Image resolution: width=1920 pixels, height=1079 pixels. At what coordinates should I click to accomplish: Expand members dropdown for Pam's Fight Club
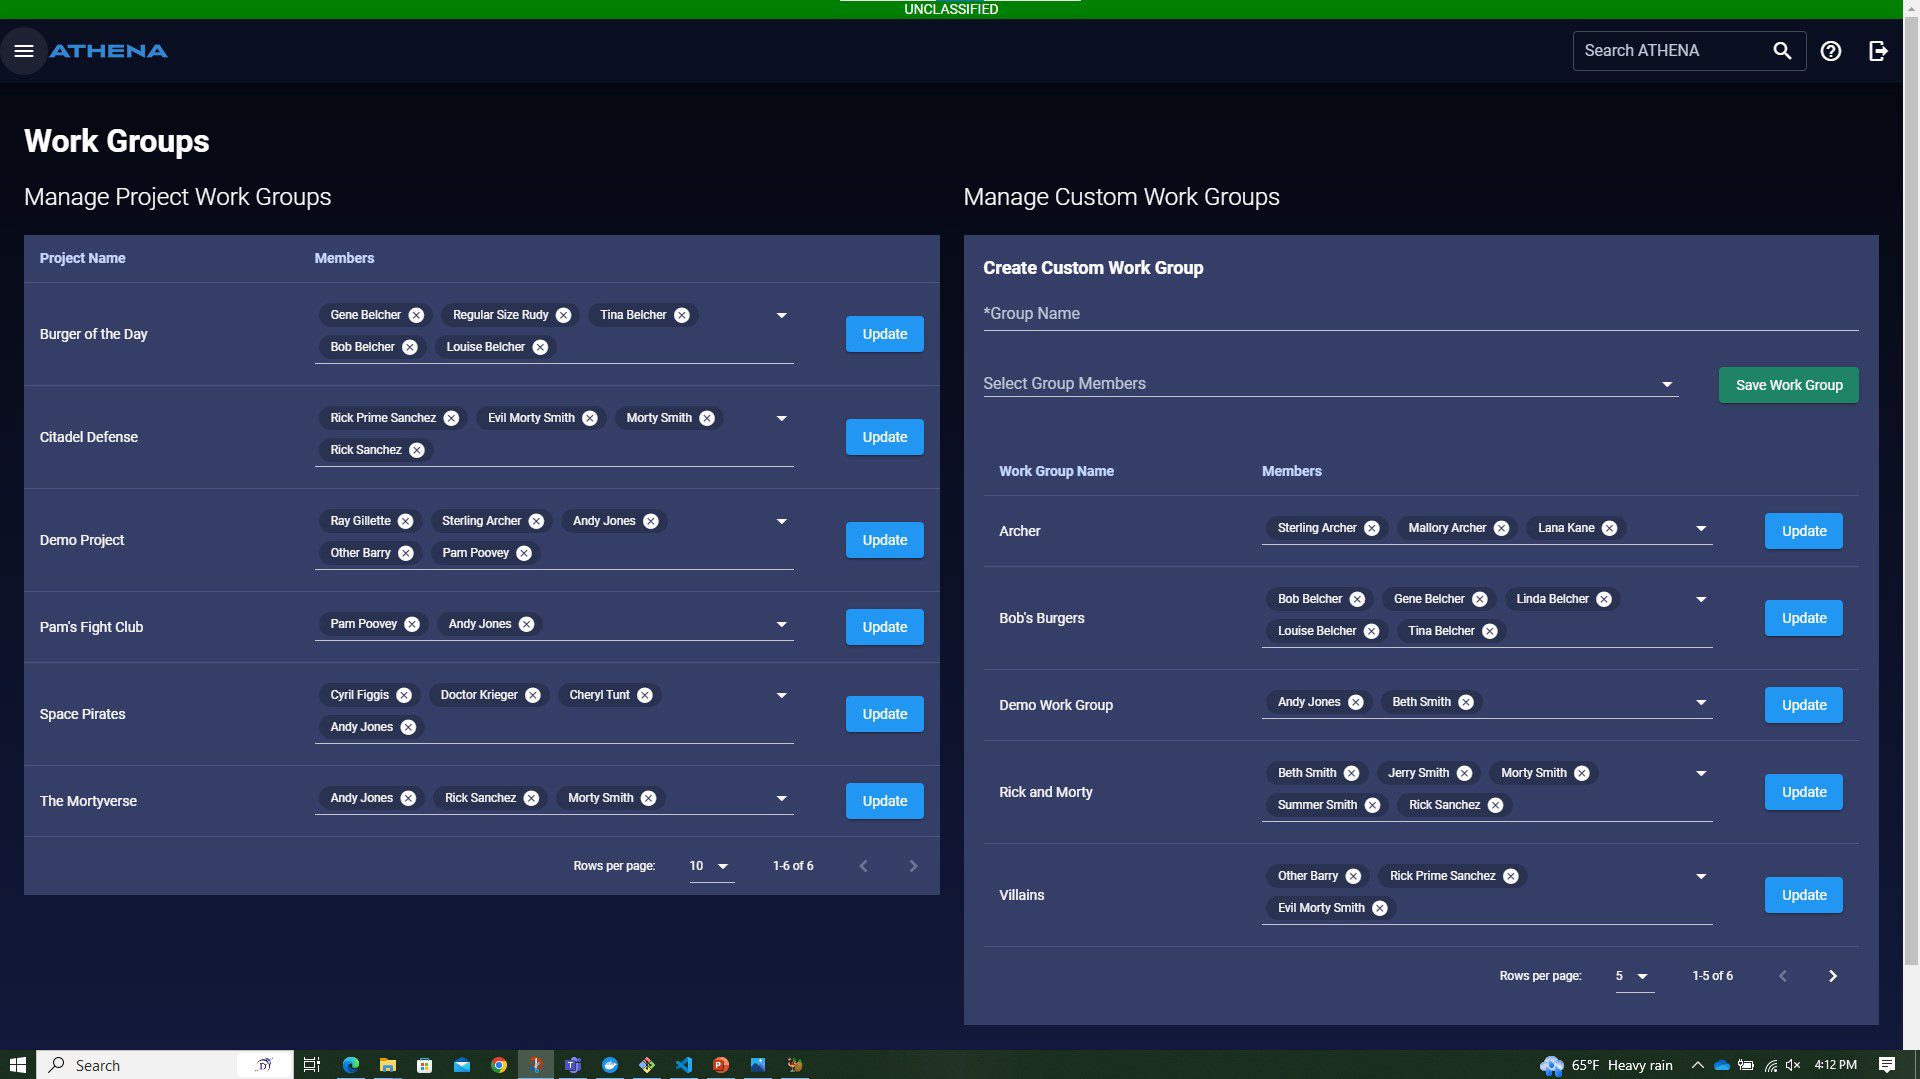(x=781, y=624)
